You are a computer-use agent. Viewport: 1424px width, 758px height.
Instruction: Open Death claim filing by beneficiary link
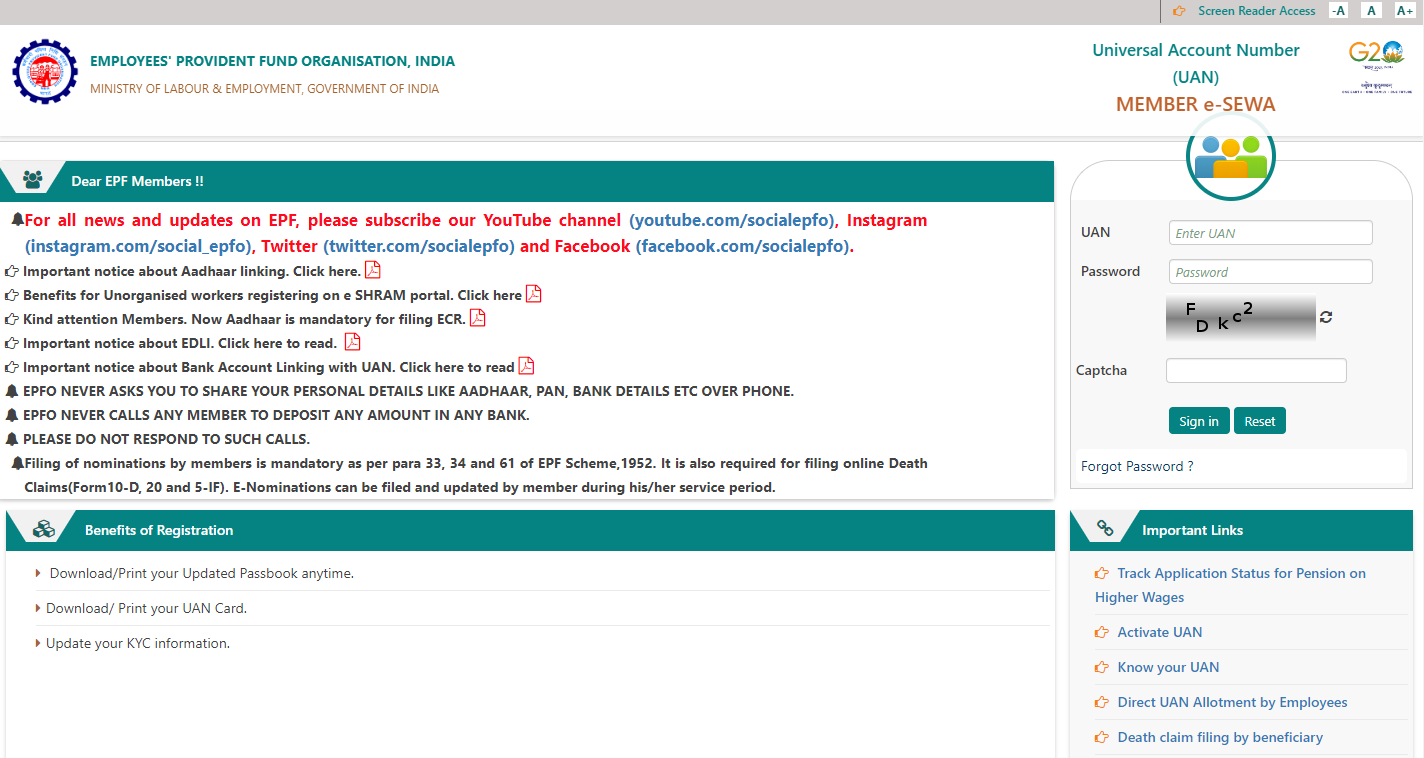1219,737
